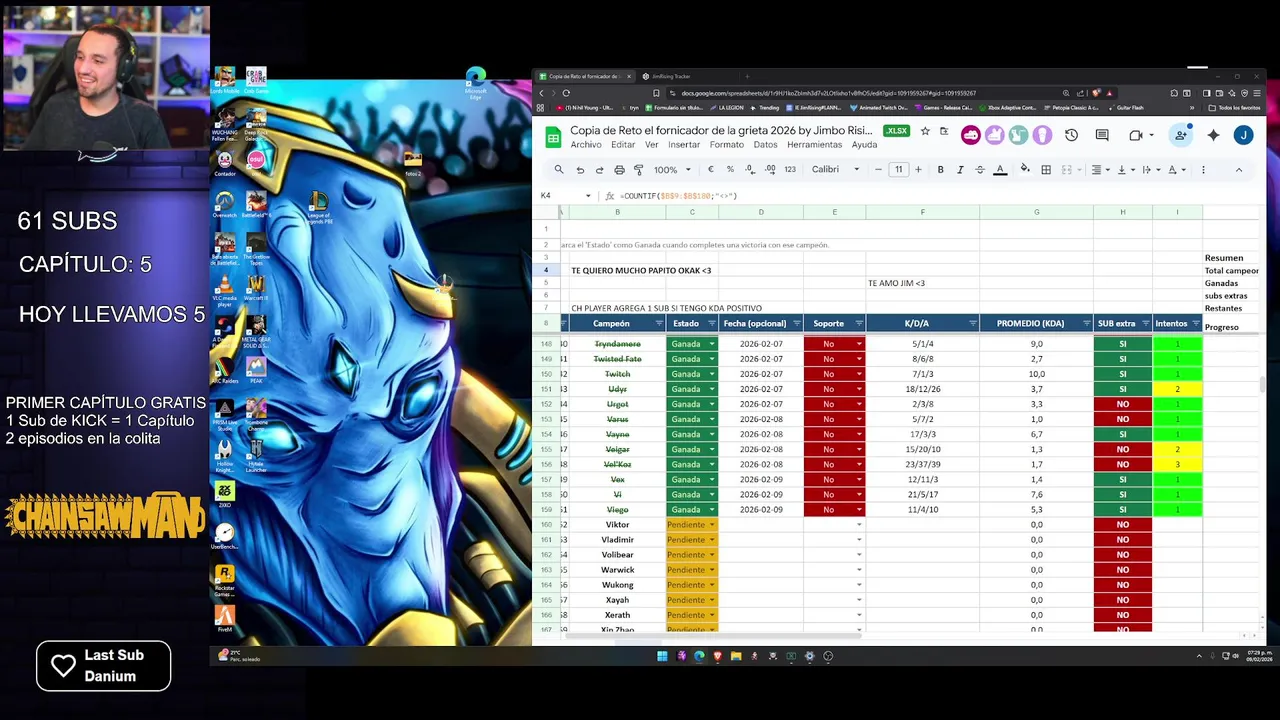Screen dimensions: 1280x720
Task: Open Estado dropdown for Xayah row
Action: pos(711,600)
